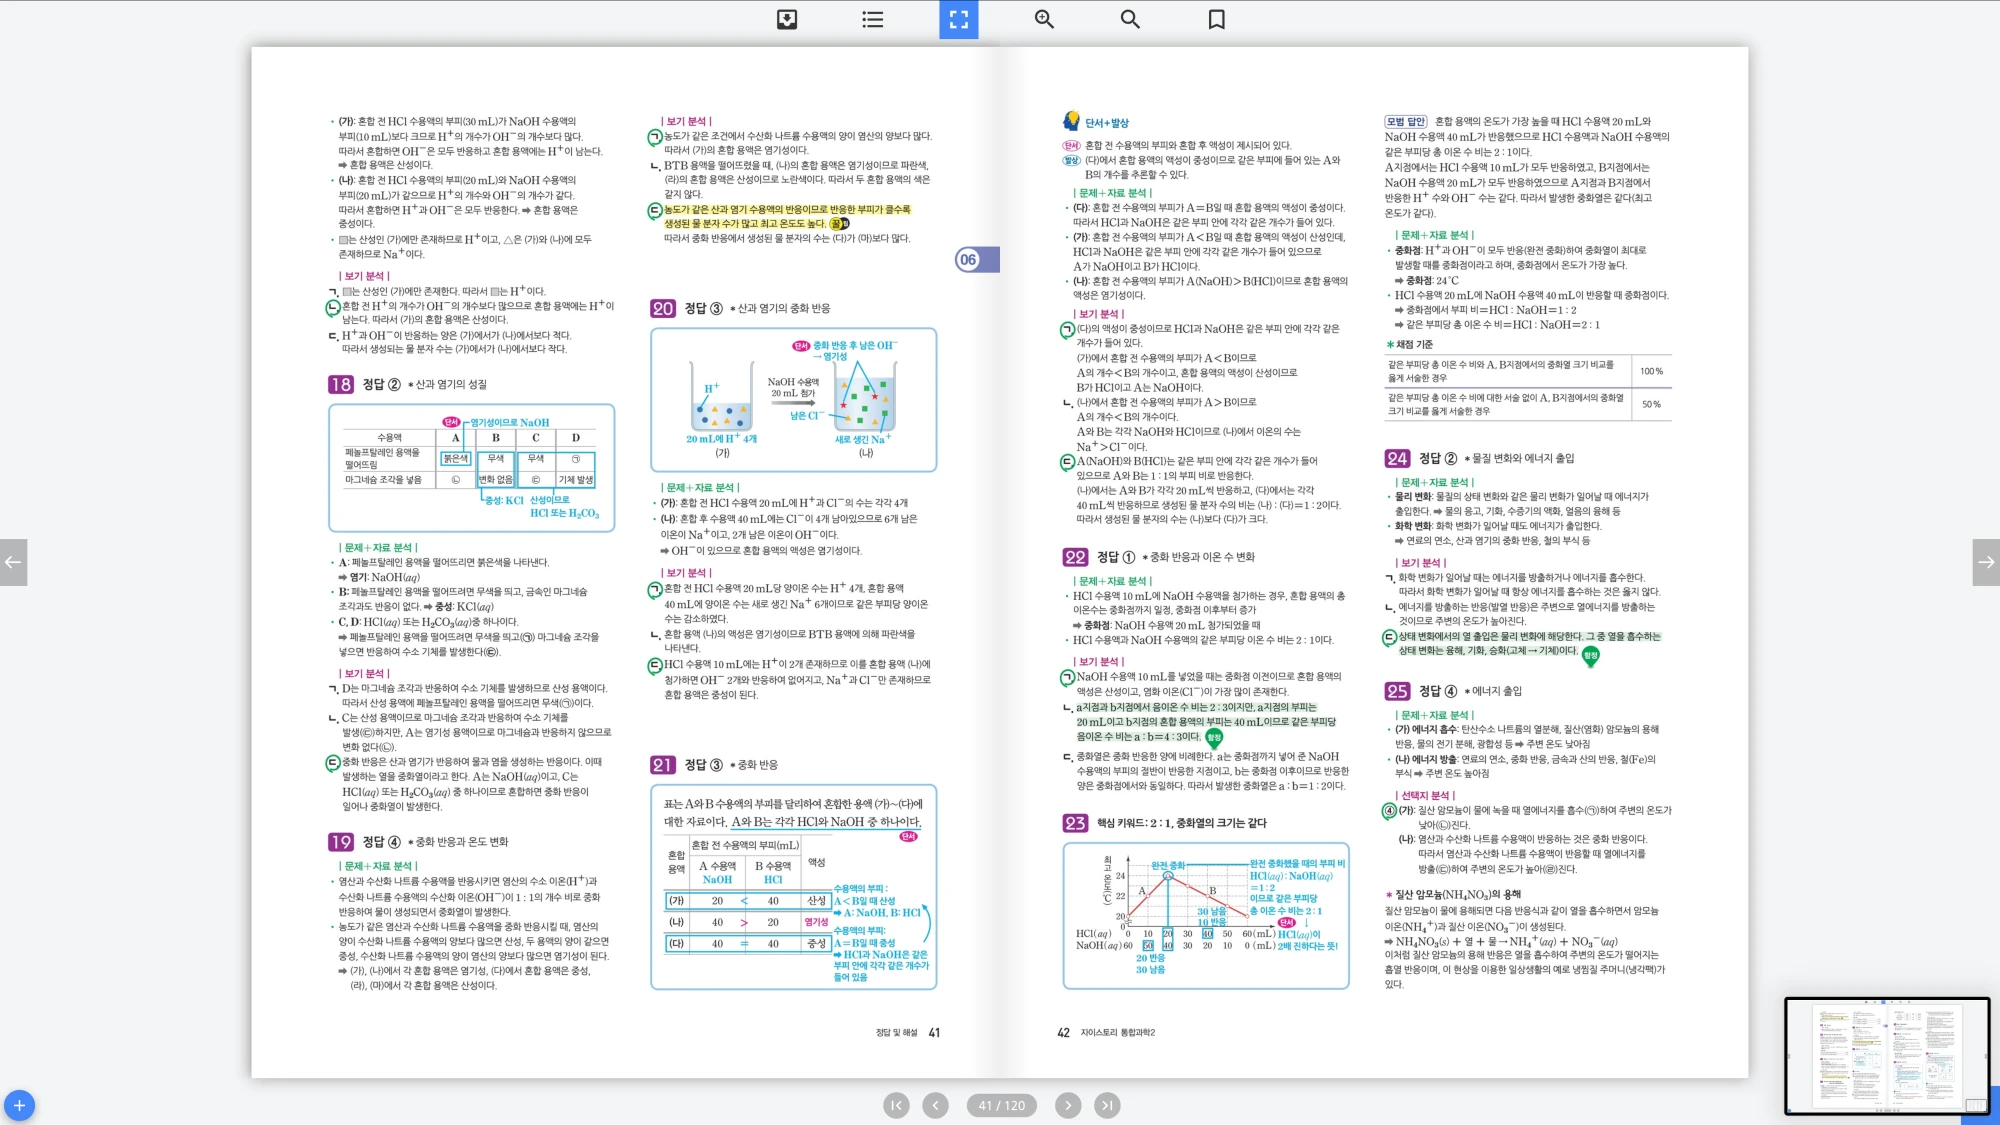Open the search magnifier tool
This screenshot has height=1125, width=2000.
coord(1130,19)
